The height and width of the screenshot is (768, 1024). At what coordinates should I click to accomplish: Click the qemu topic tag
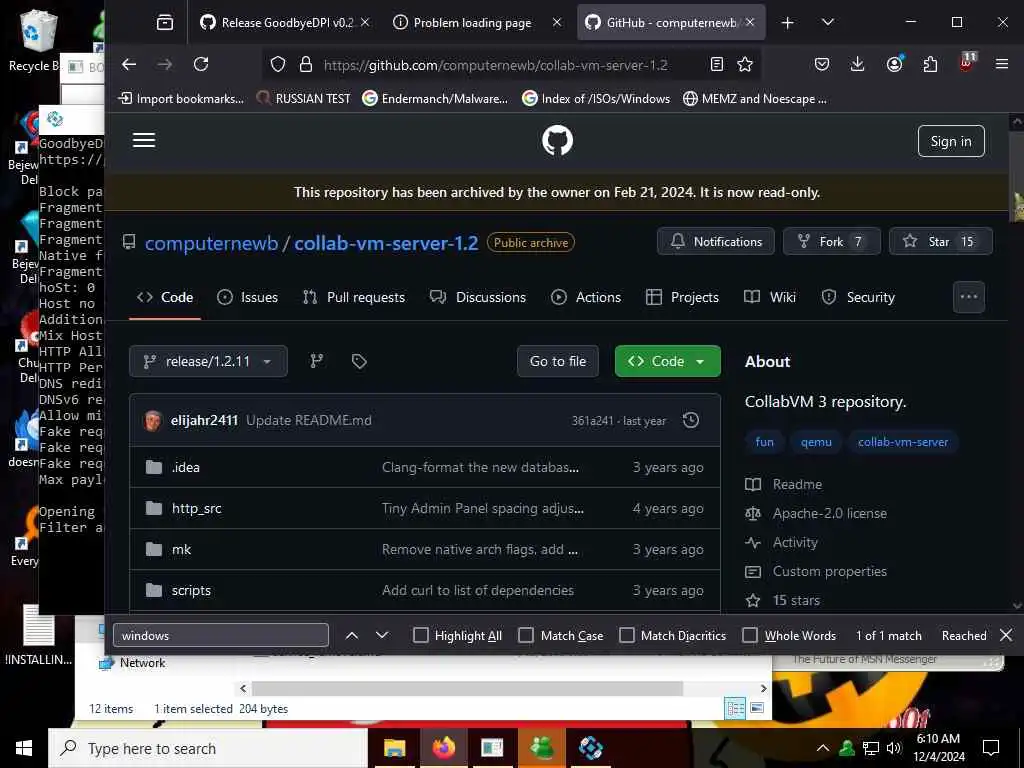click(x=816, y=442)
